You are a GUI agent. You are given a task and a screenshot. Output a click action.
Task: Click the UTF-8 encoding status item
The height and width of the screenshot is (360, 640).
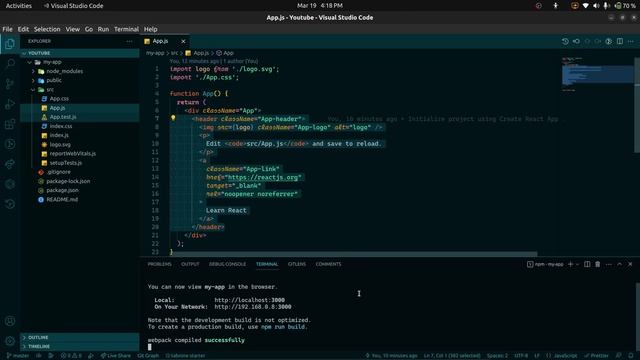[521, 356]
